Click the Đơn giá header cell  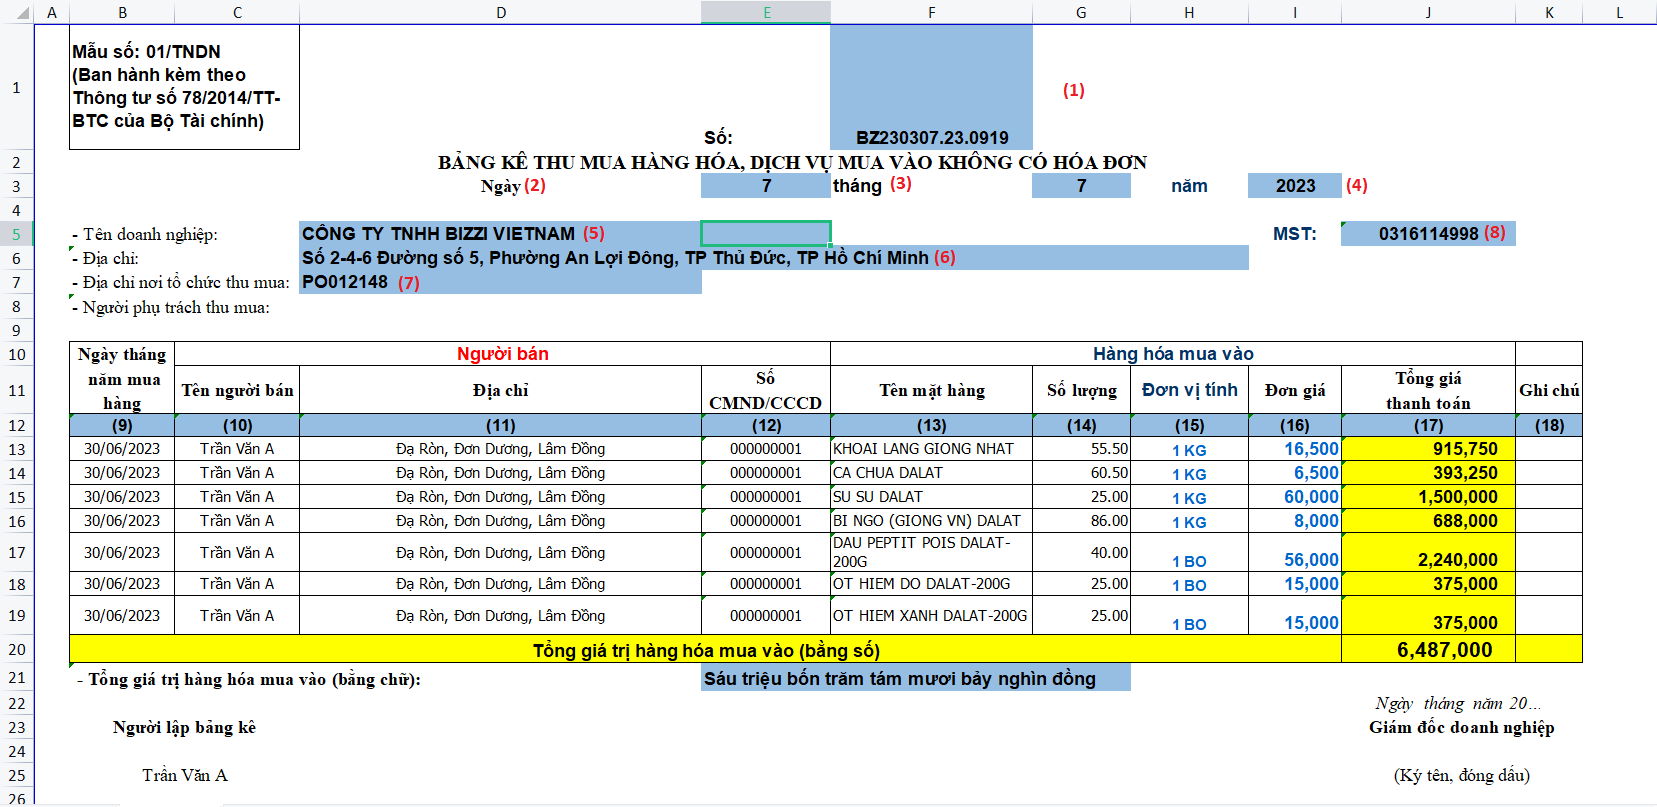coord(1294,390)
